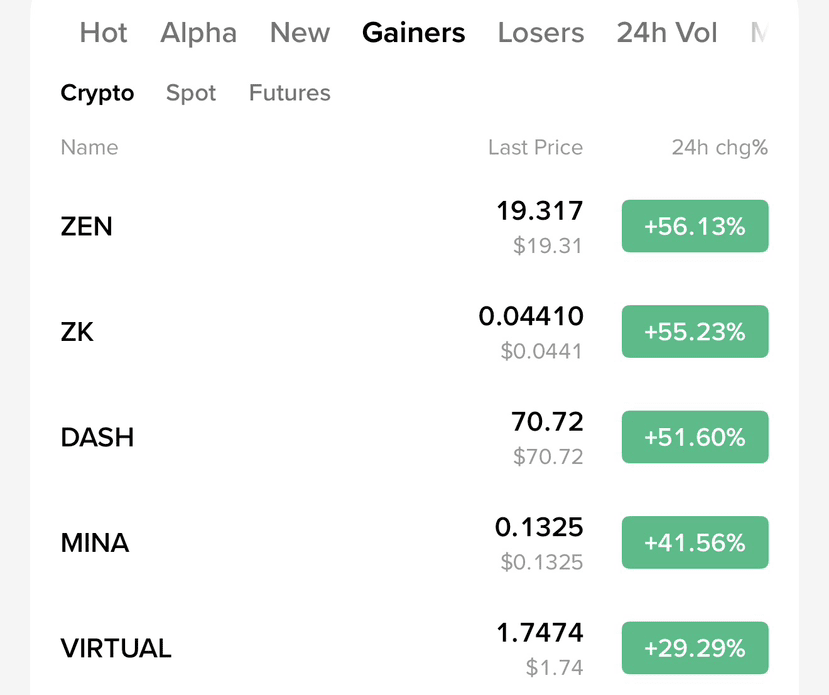Click the +51.60% change badge
The width and height of the screenshot is (829, 695).
tap(695, 437)
